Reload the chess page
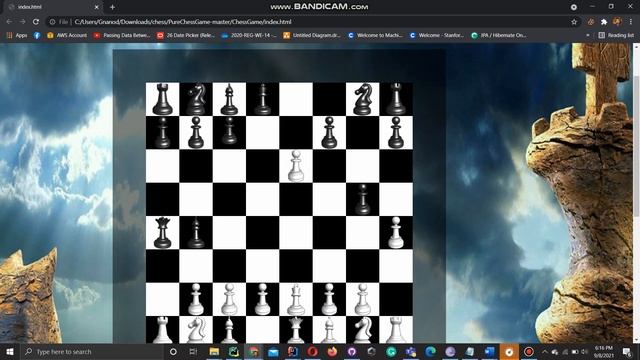This screenshot has width=640, height=360. click(36, 22)
